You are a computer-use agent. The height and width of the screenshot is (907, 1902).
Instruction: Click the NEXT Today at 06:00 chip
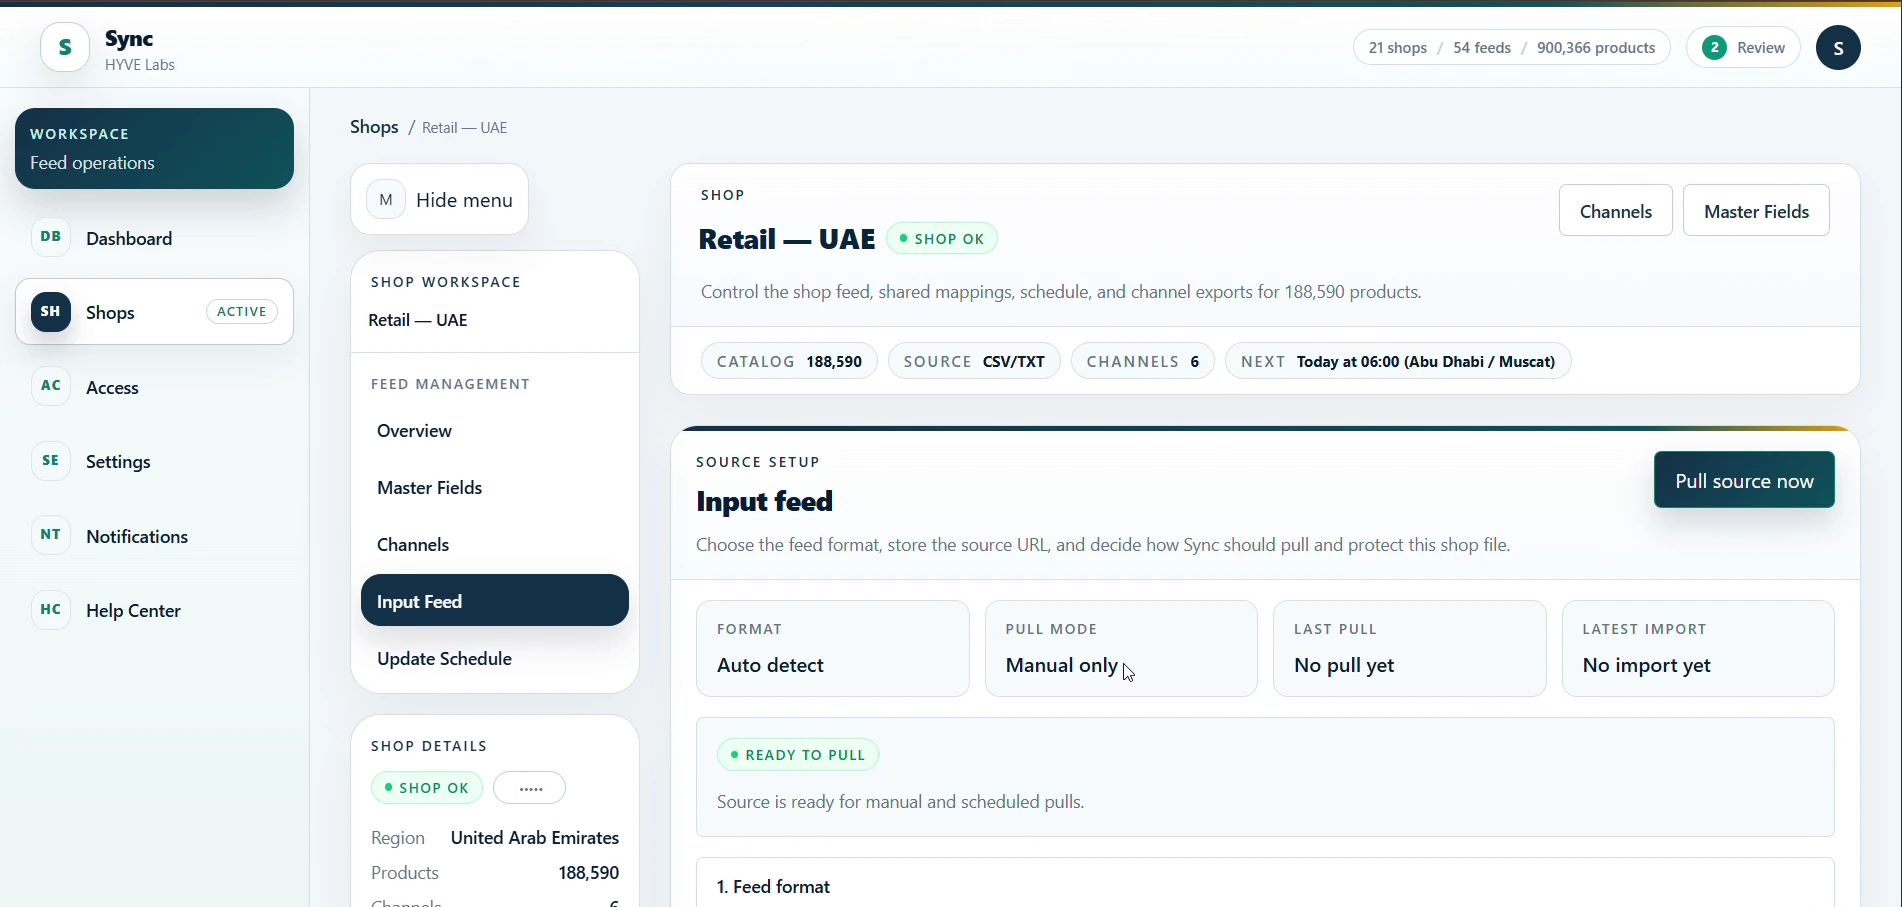[x=1398, y=361]
